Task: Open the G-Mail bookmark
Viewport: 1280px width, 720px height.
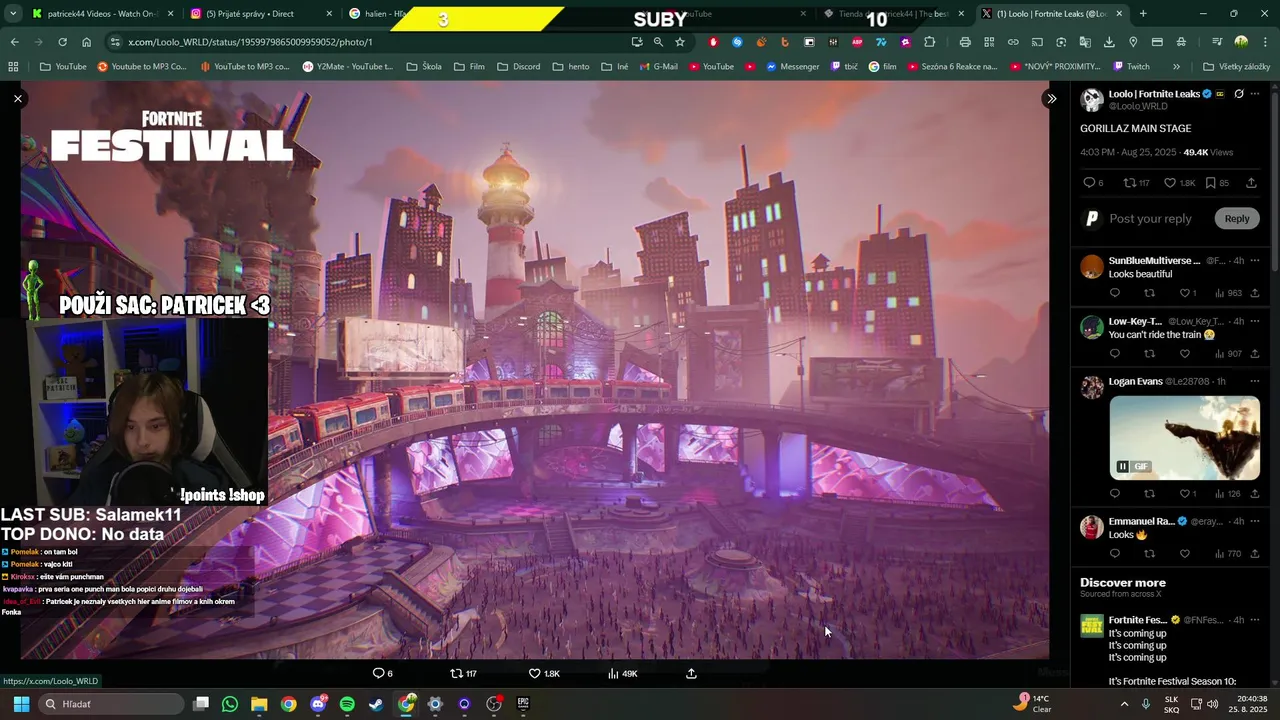Action: point(657,67)
